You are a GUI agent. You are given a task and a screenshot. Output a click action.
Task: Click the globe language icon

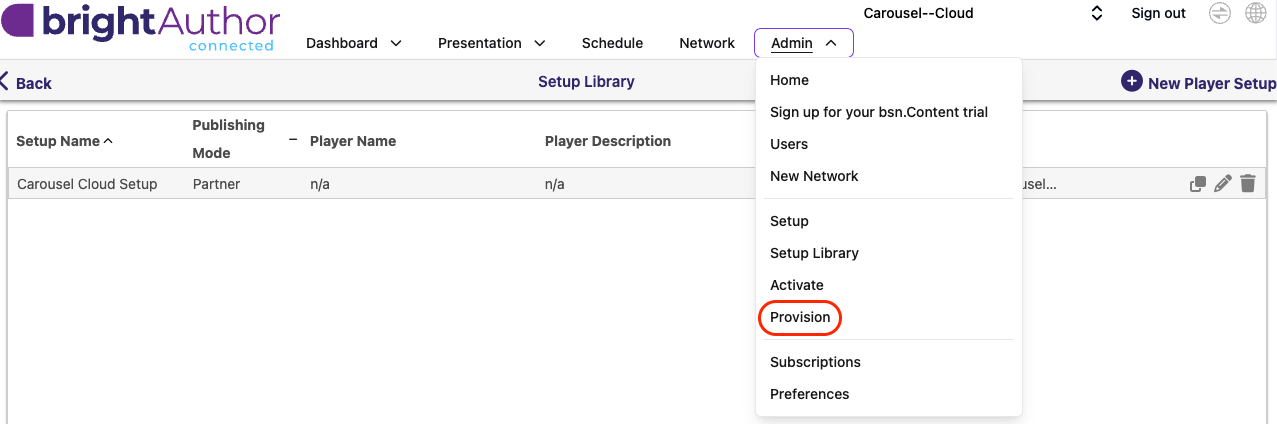[1255, 13]
